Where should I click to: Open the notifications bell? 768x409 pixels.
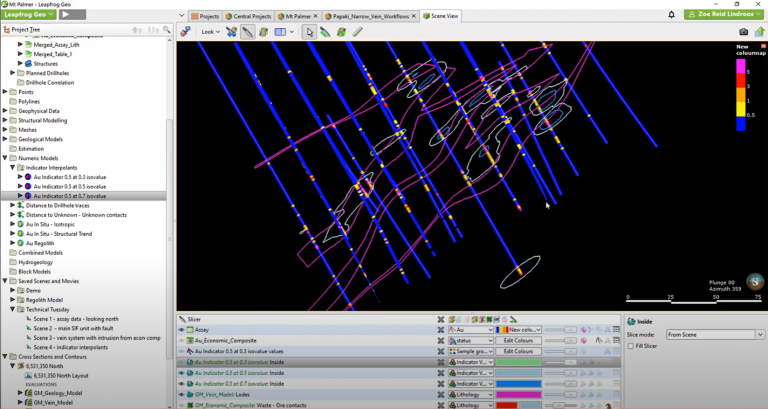coord(671,15)
